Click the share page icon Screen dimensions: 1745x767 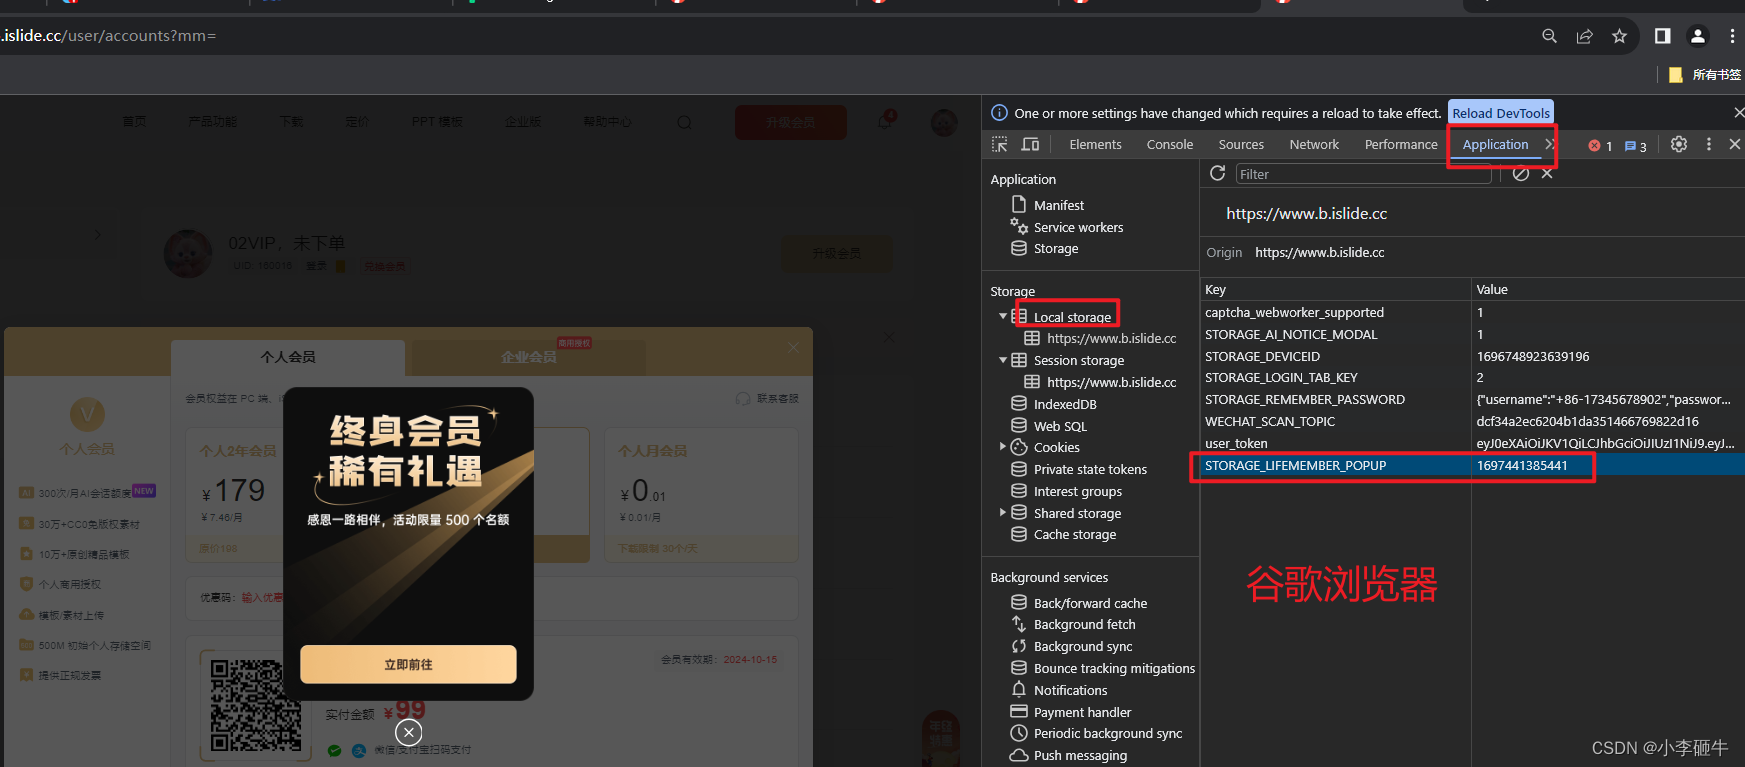point(1584,36)
